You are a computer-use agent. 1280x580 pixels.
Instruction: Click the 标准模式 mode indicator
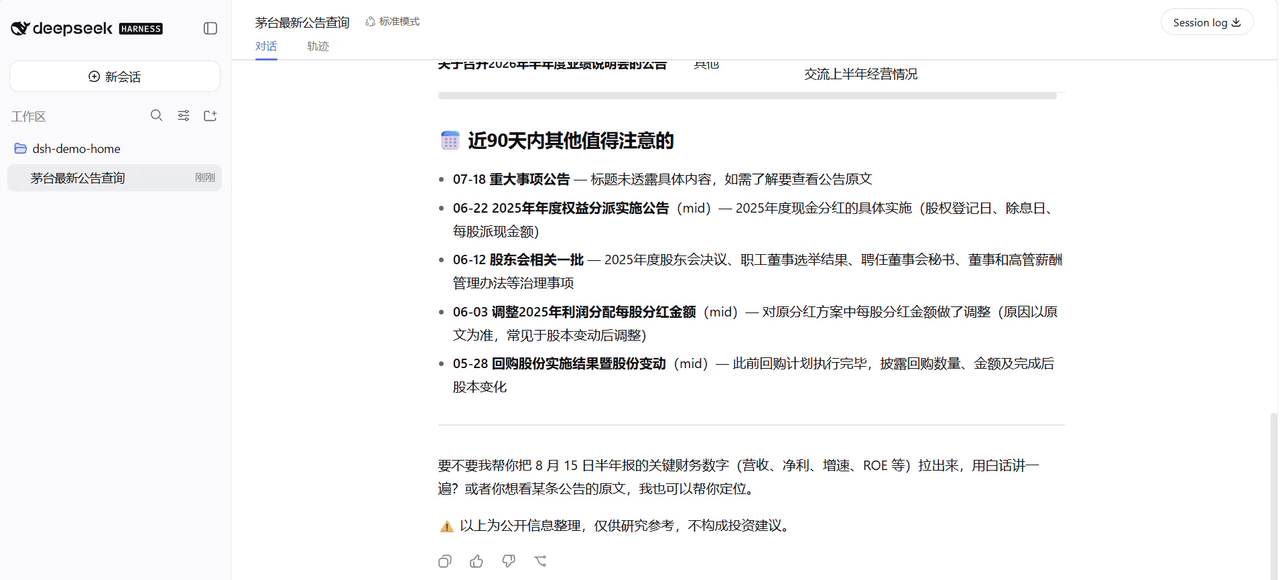392,22
